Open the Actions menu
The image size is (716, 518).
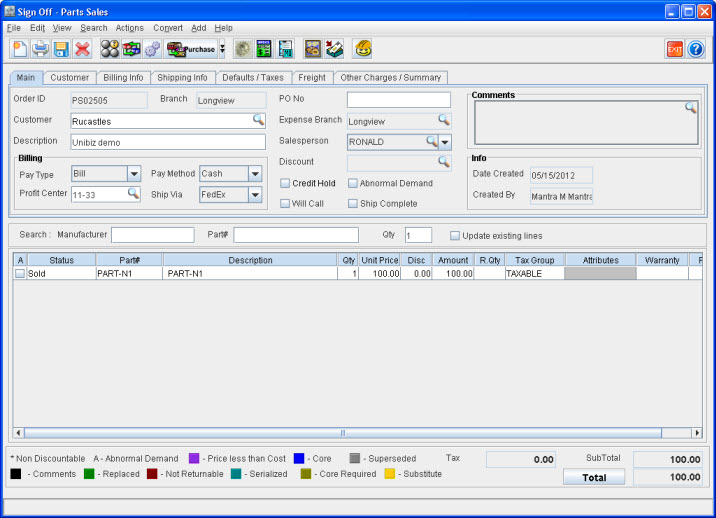[x=129, y=28]
